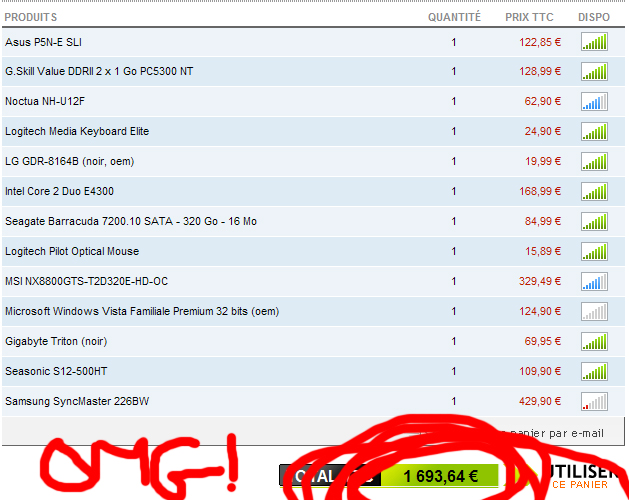Open Samsung SyncMaster 226BW product

tap(77, 401)
